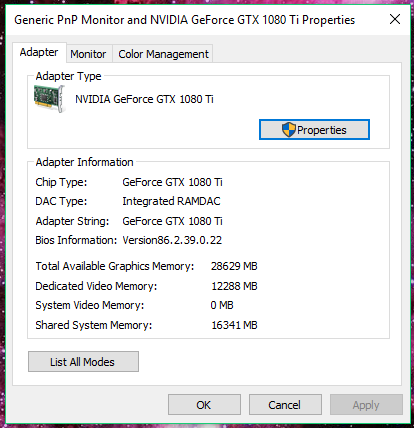Click the UAC shield icon on Properties
Viewport: 414px width, 428px height.
(x=289, y=130)
